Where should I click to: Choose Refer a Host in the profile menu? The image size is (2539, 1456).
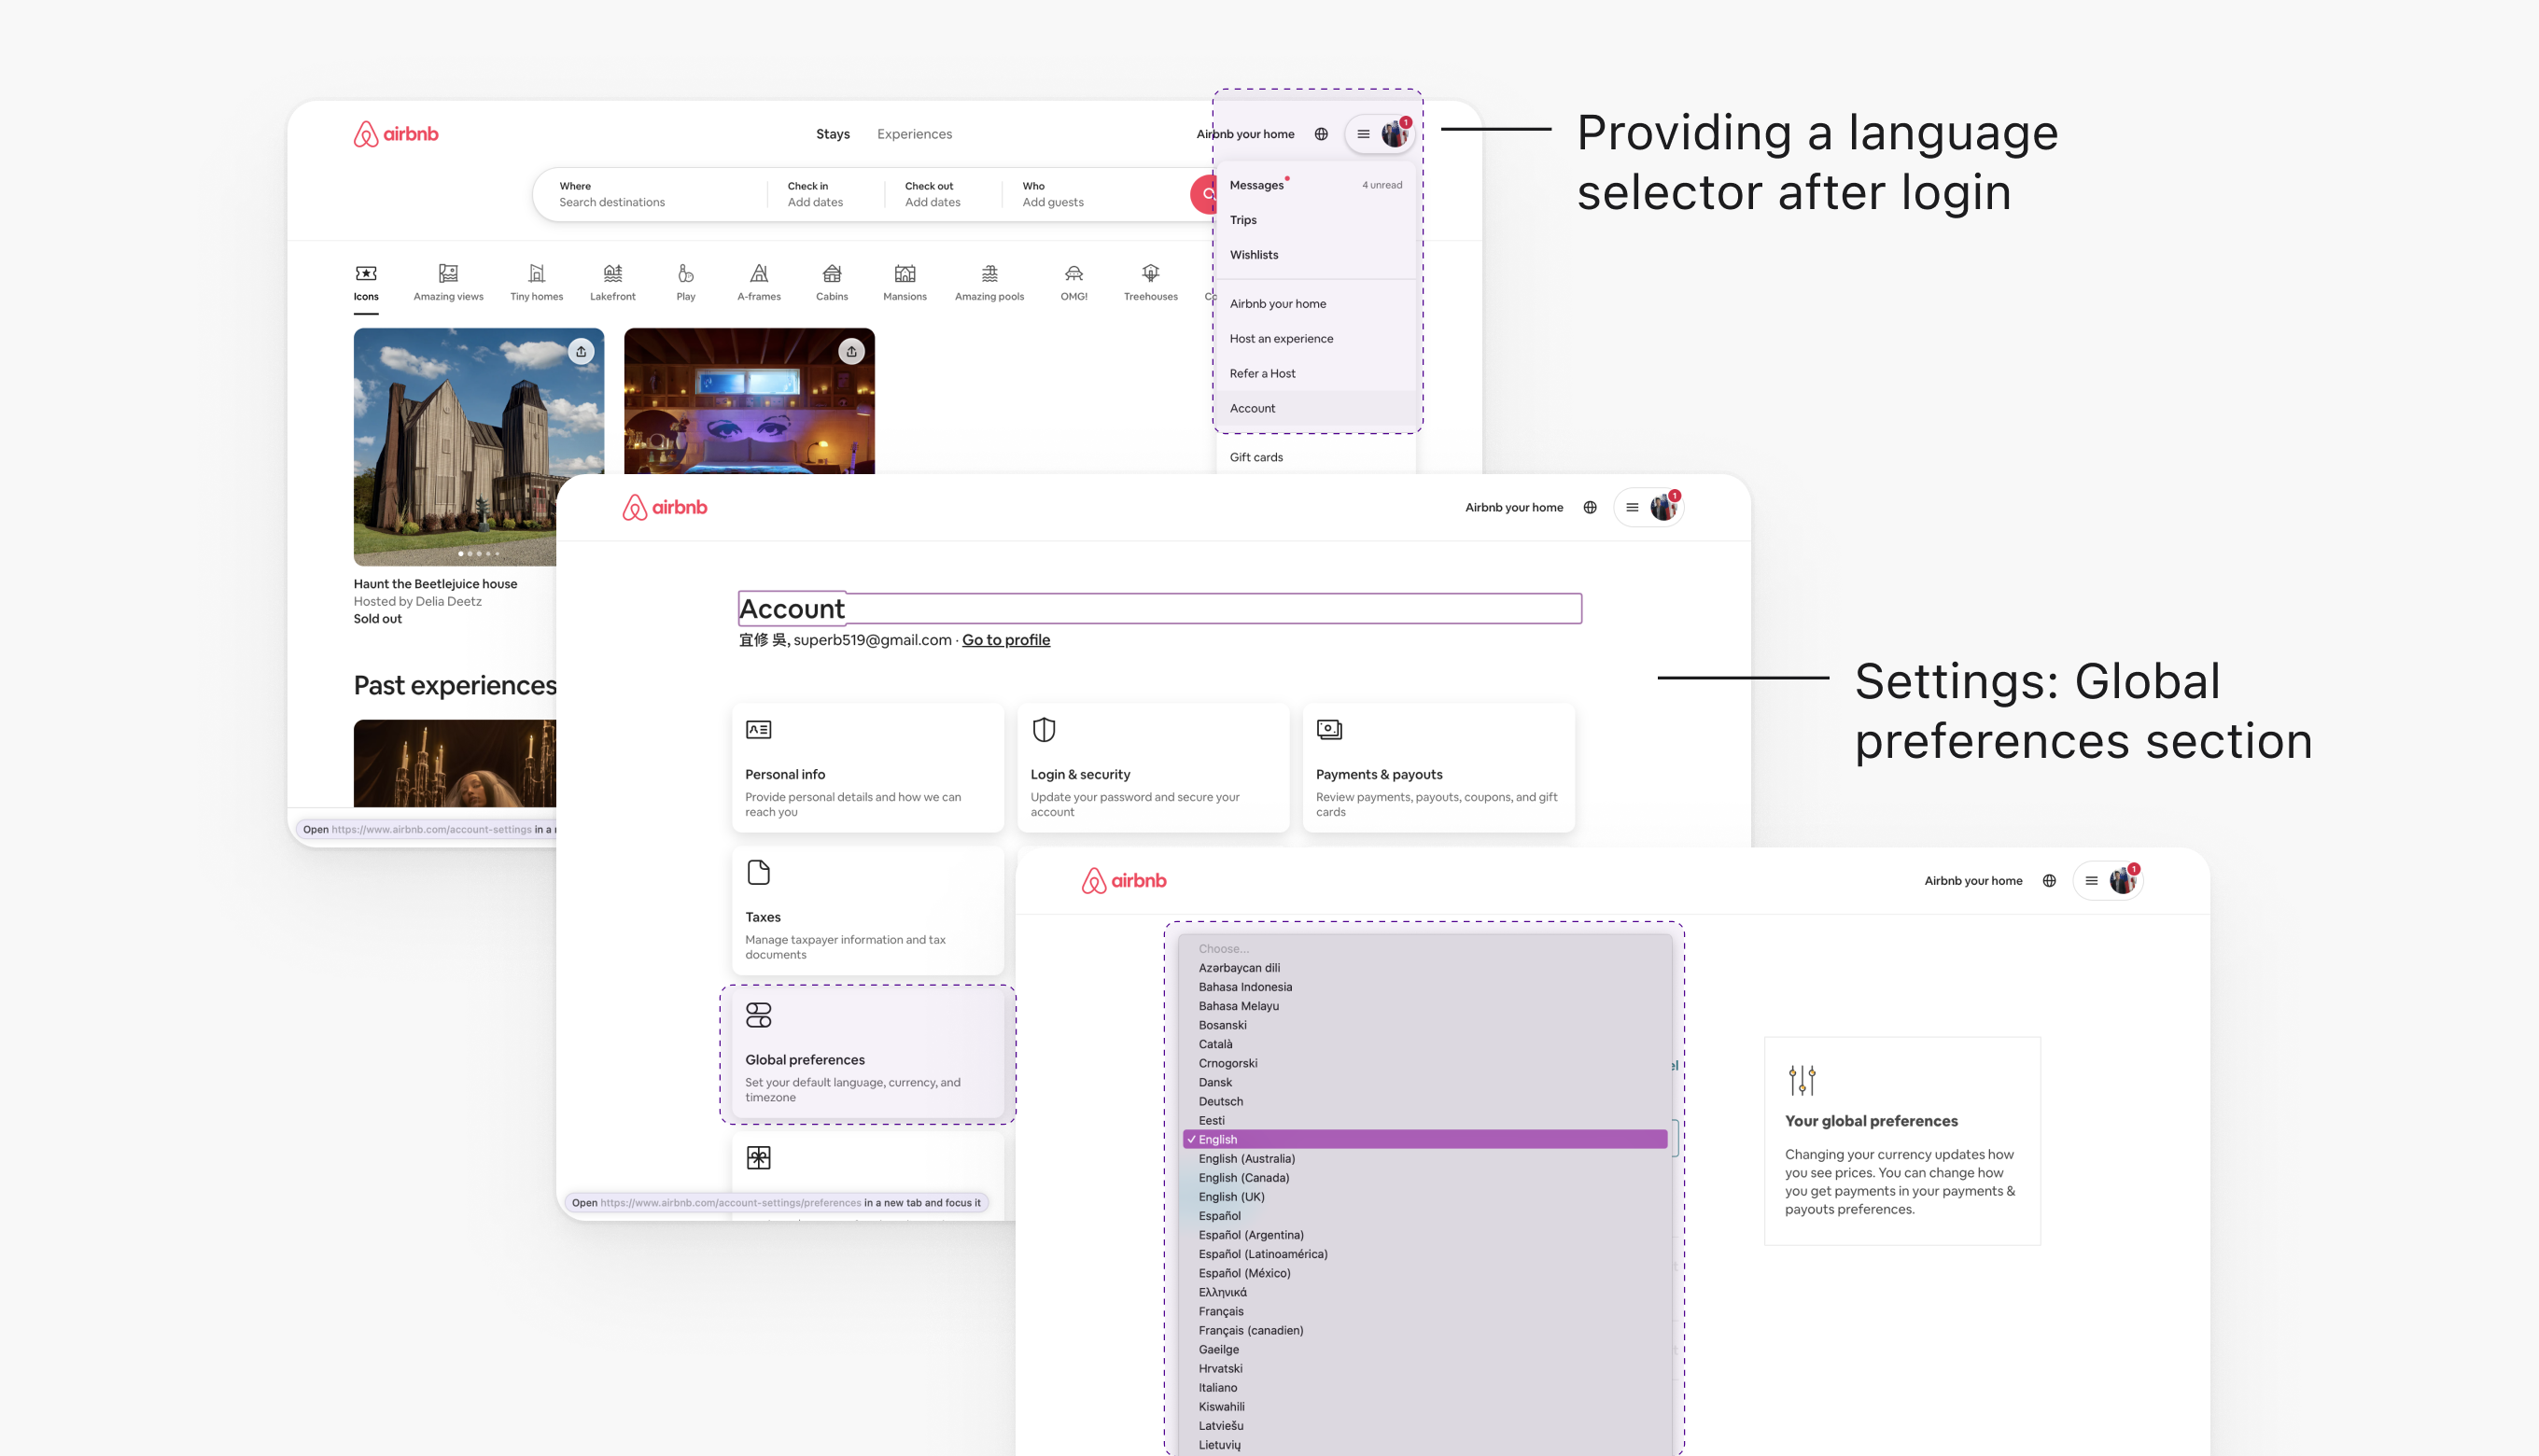[1316, 374]
